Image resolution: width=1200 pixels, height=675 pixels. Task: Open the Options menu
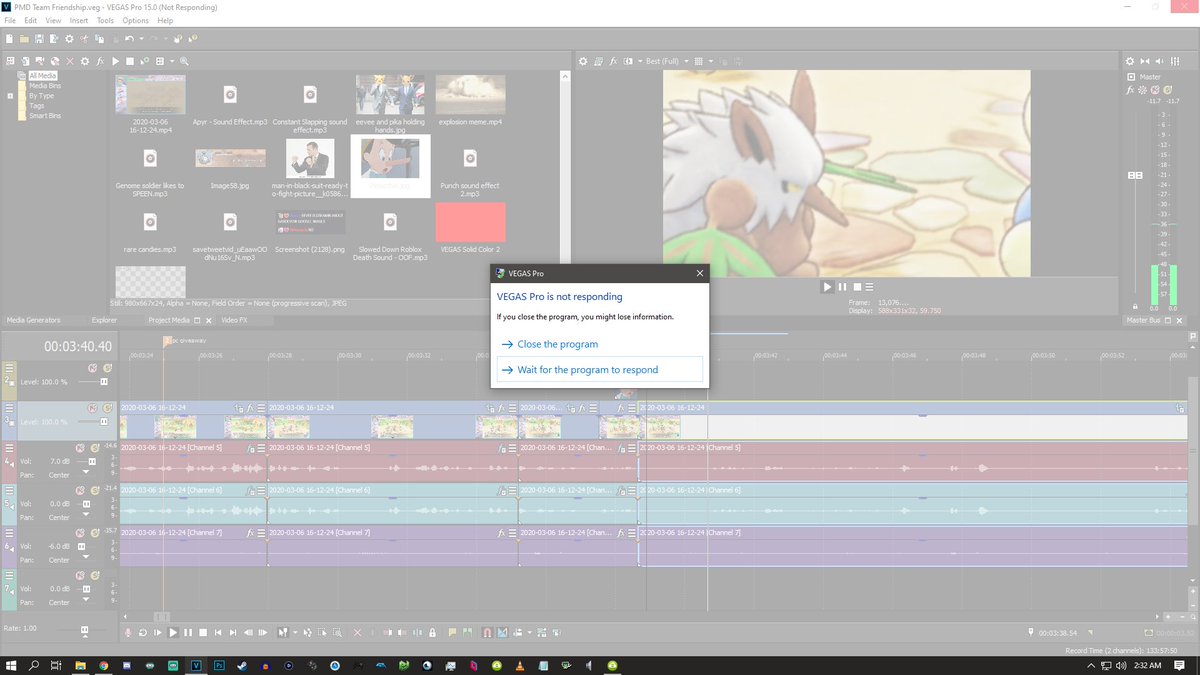[x=136, y=20]
